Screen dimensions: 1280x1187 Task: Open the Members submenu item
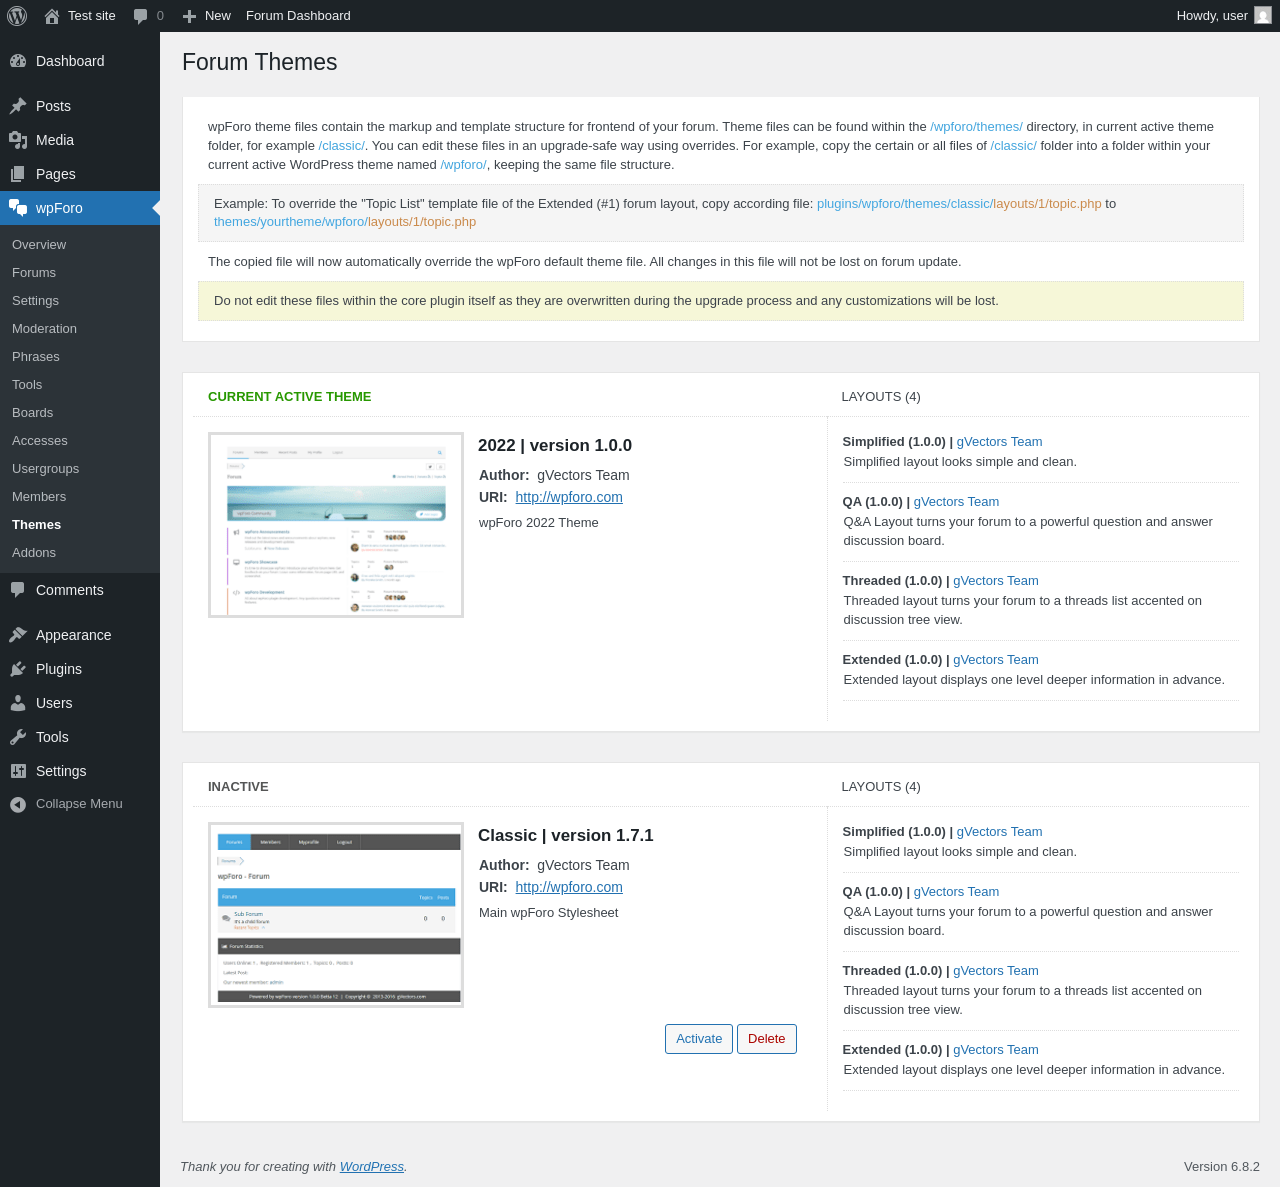39,497
